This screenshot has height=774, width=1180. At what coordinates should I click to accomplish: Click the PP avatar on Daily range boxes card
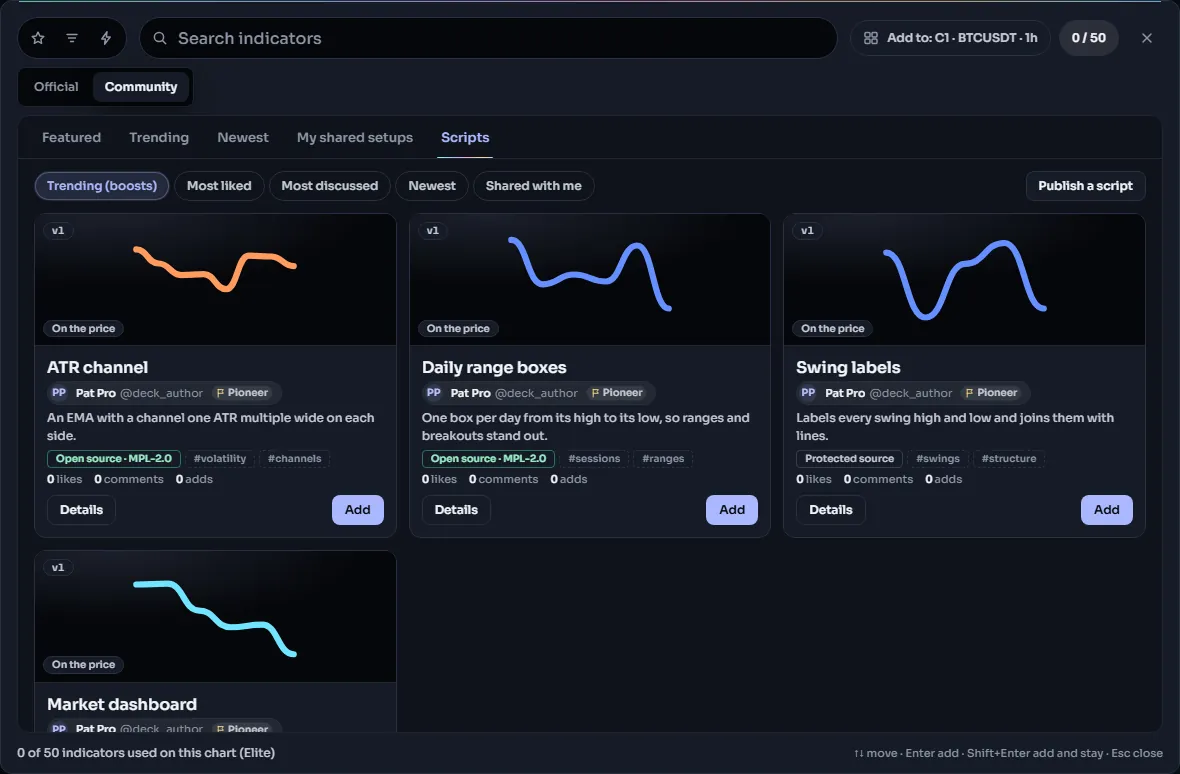pos(433,393)
